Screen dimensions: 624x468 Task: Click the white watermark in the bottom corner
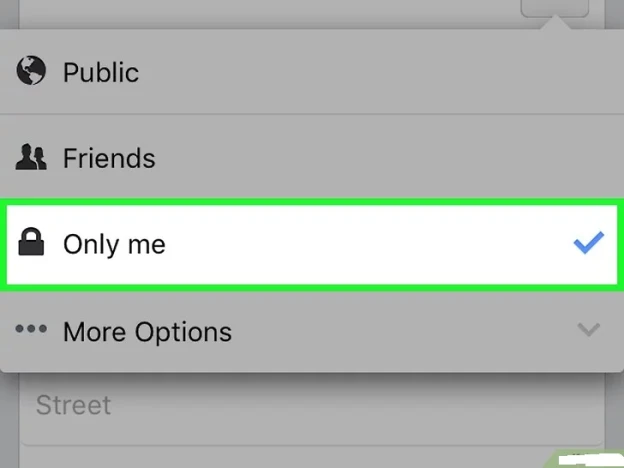point(591,460)
